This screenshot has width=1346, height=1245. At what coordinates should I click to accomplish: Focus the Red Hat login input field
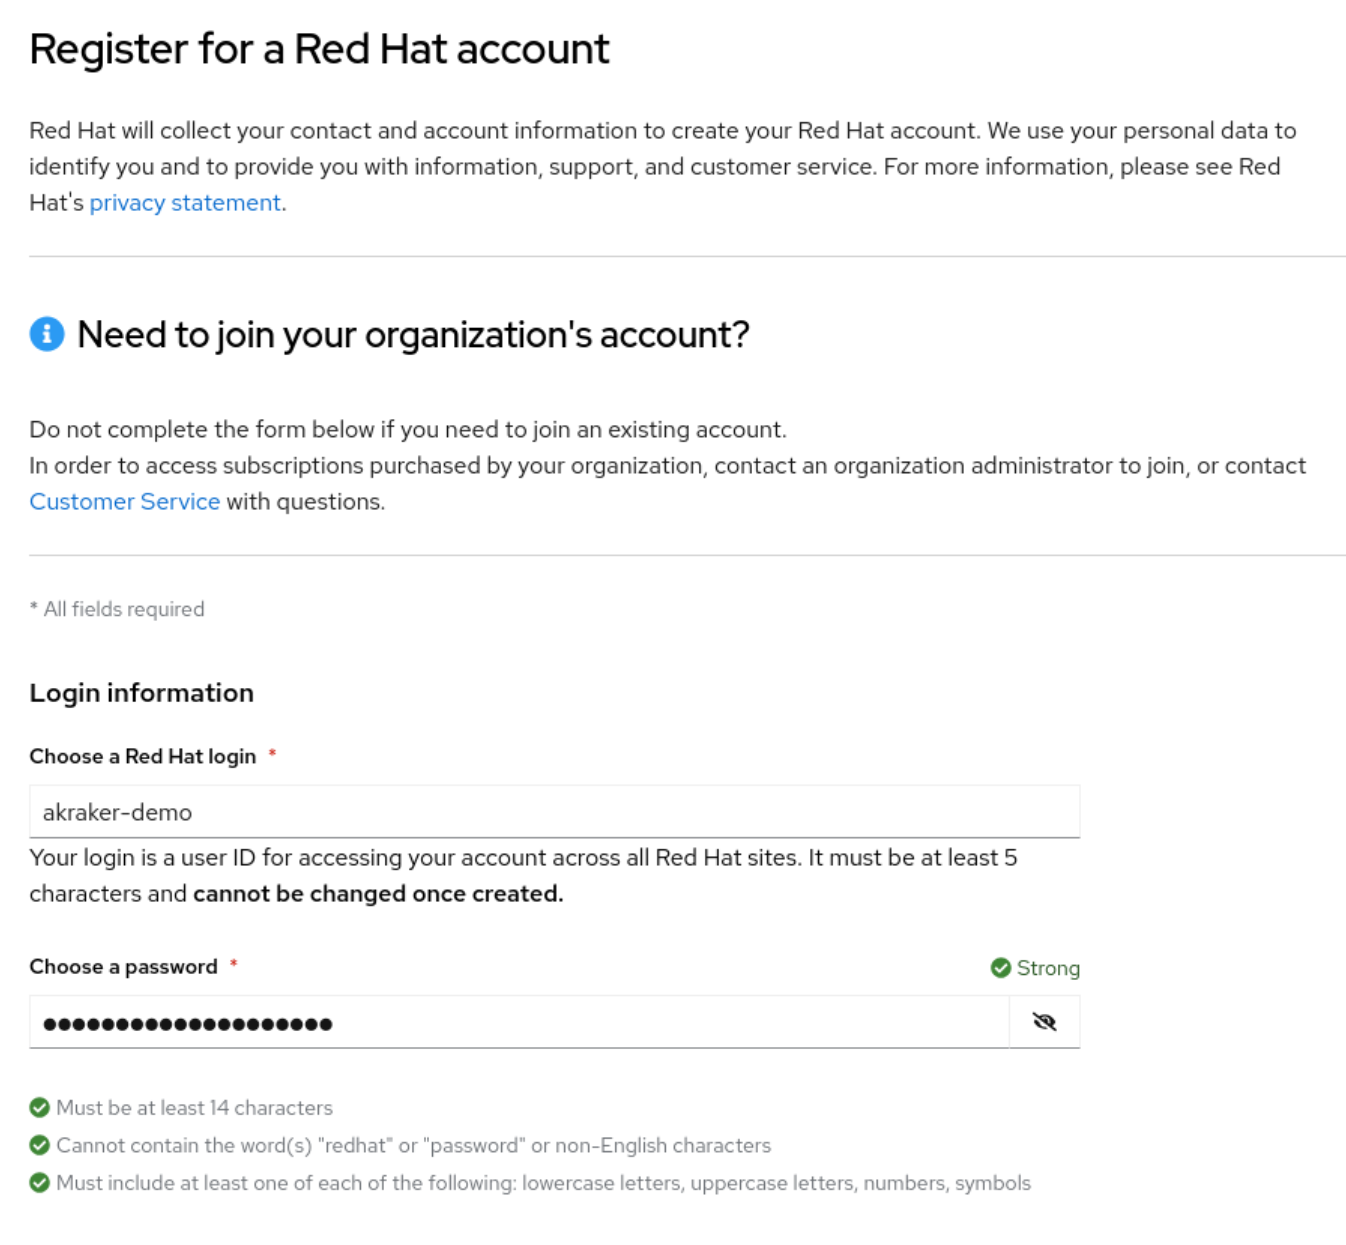(x=554, y=812)
